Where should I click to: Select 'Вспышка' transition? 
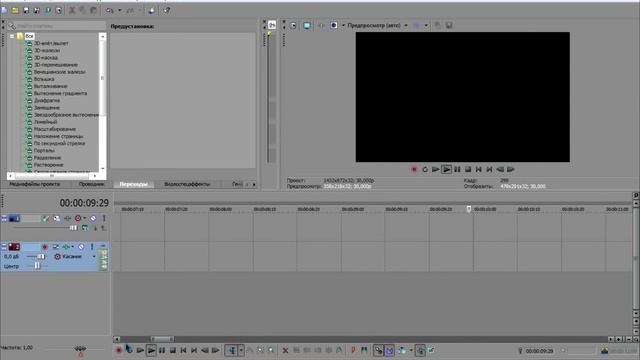coord(44,79)
